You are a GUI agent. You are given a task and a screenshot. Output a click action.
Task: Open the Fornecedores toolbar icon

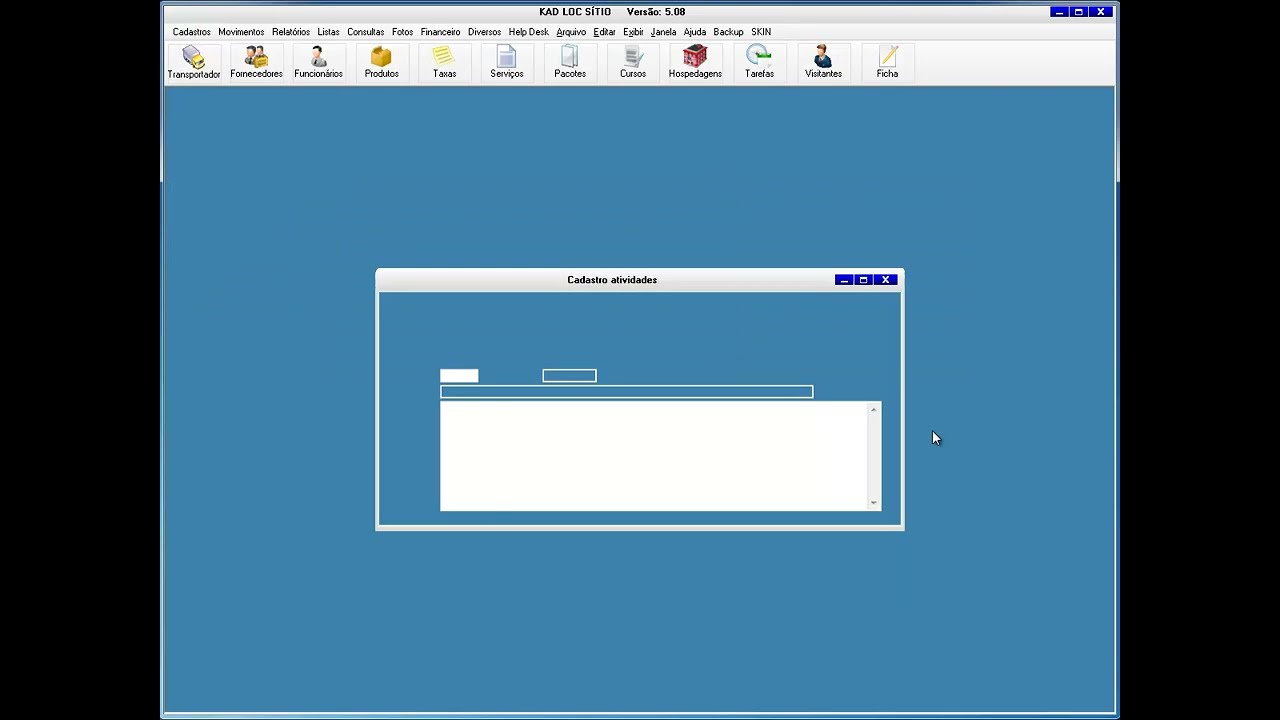[256, 62]
